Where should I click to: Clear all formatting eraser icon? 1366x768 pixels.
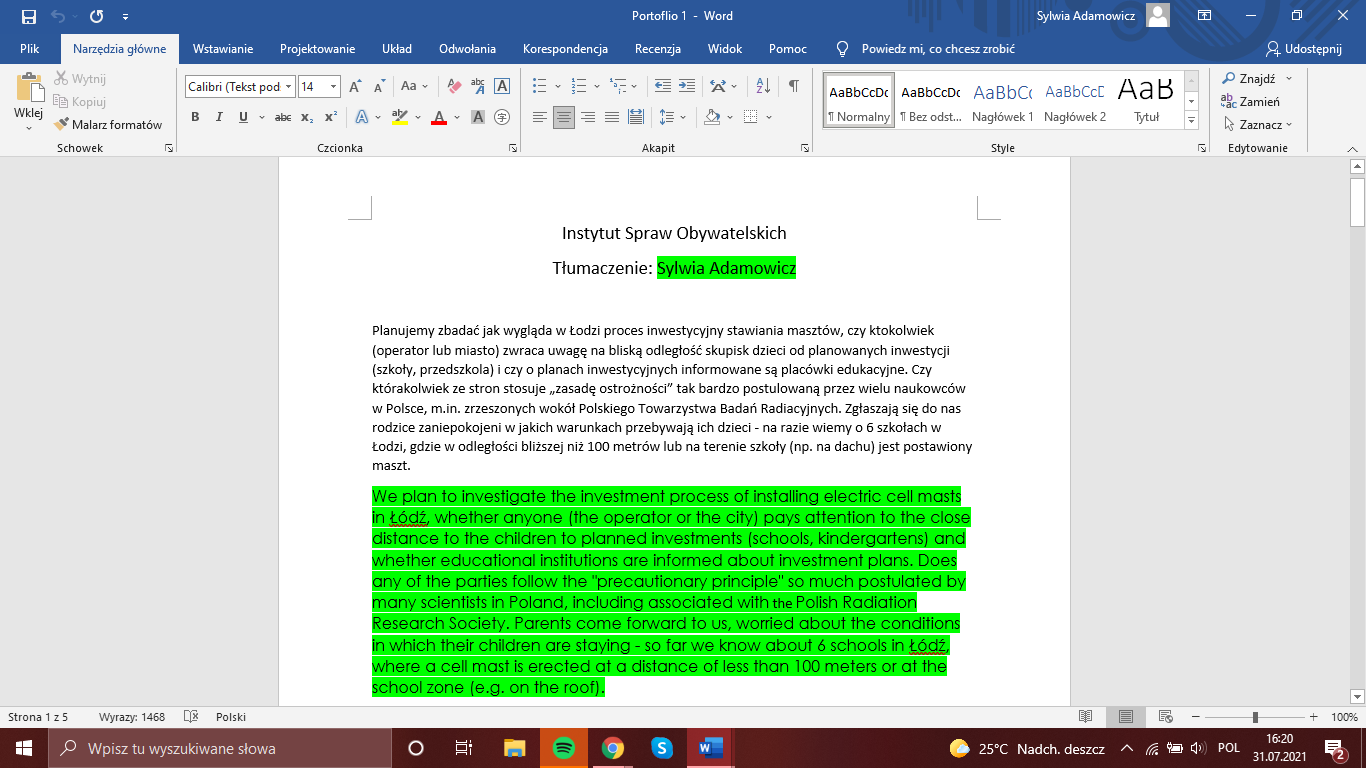pos(454,86)
